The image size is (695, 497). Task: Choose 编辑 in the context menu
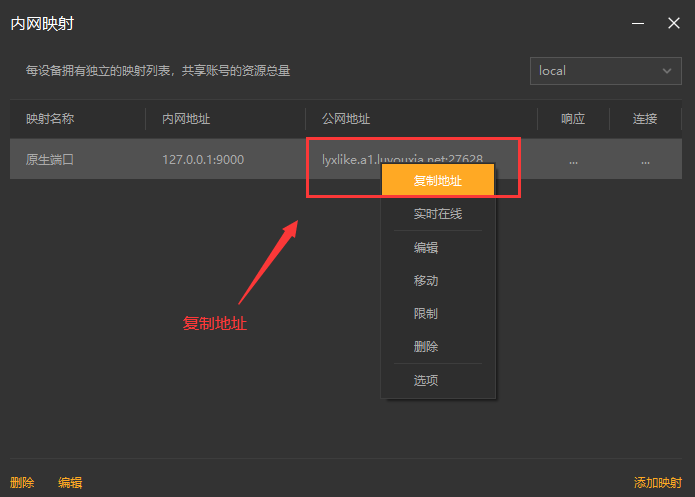click(x=438, y=247)
